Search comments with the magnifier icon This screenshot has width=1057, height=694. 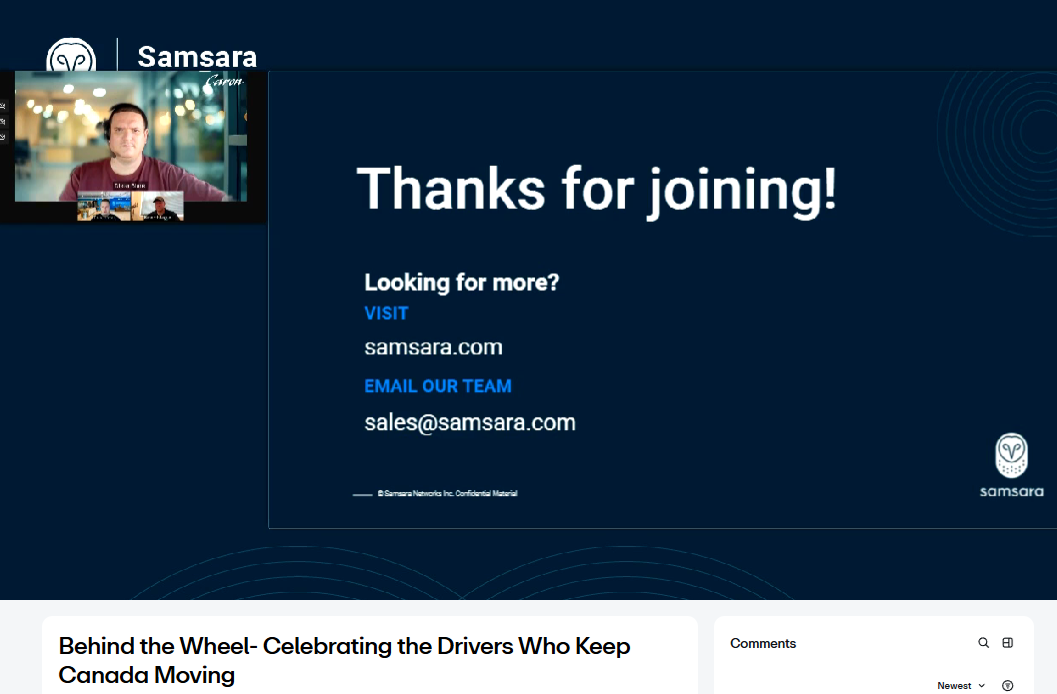983,643
